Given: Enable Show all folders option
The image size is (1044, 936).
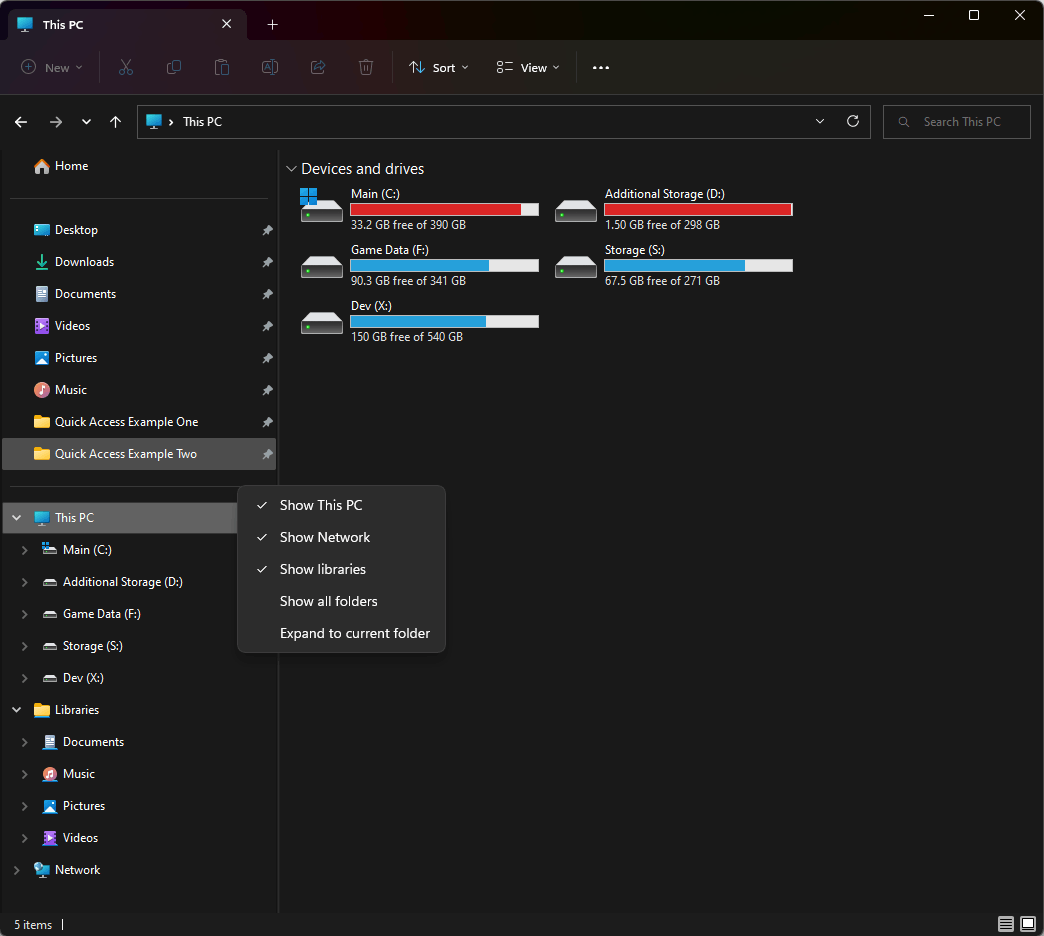Looking at the screenshot, I should (x=341, y=601).
